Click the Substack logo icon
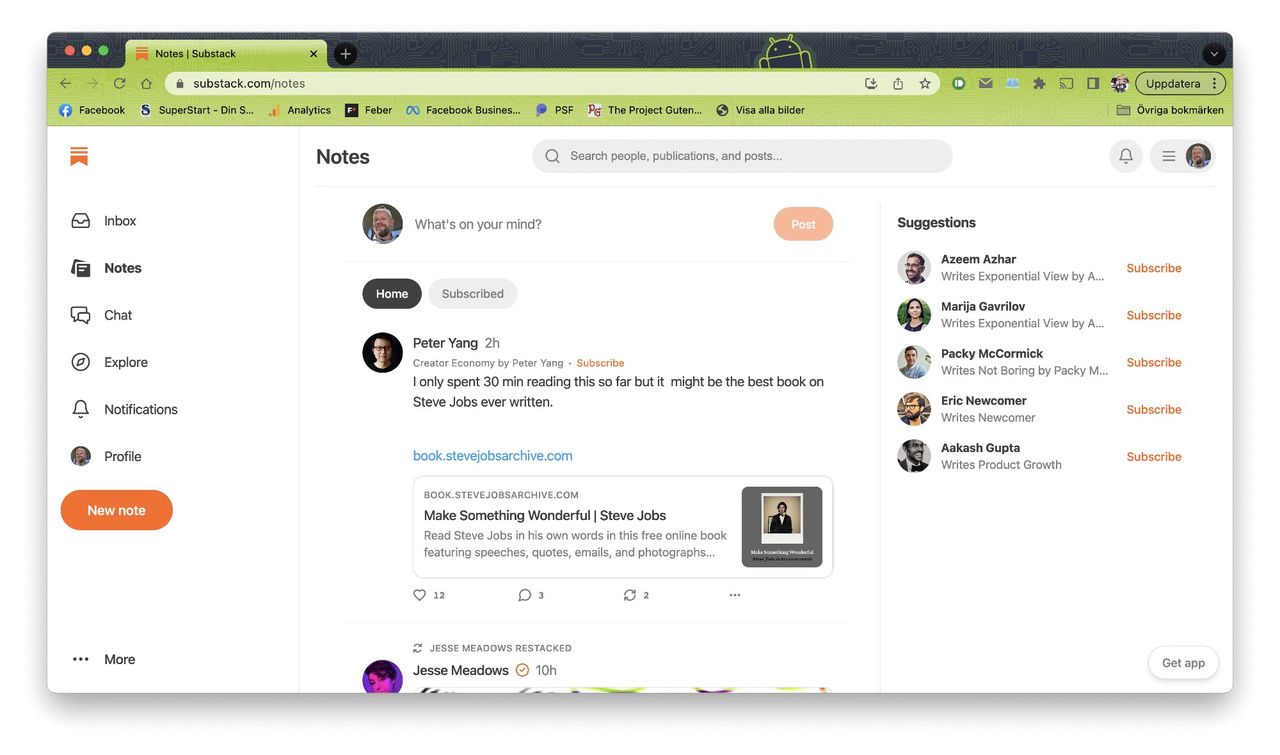Image resolution: width=1280 pixels, height=755 pixels. point(79,156)
